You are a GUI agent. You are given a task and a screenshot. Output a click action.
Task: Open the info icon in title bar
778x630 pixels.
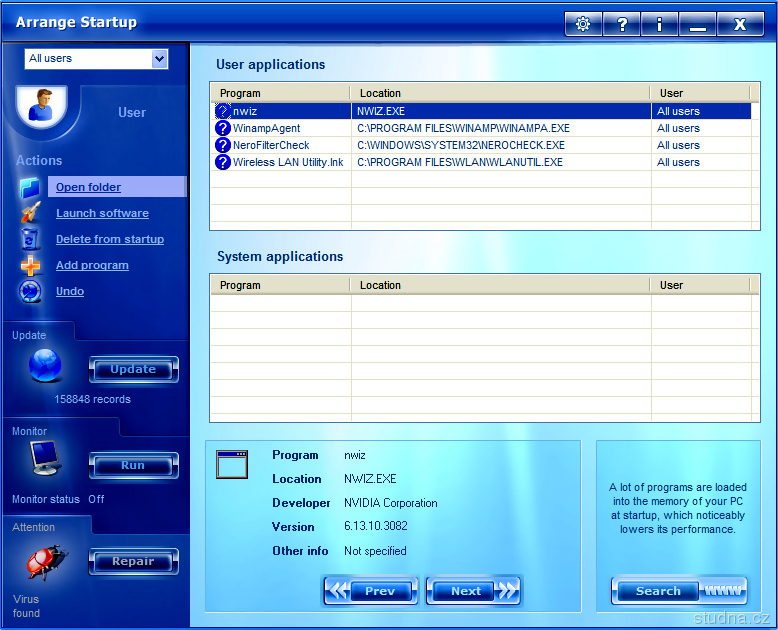pyautogui.click(x=659, y=24)
